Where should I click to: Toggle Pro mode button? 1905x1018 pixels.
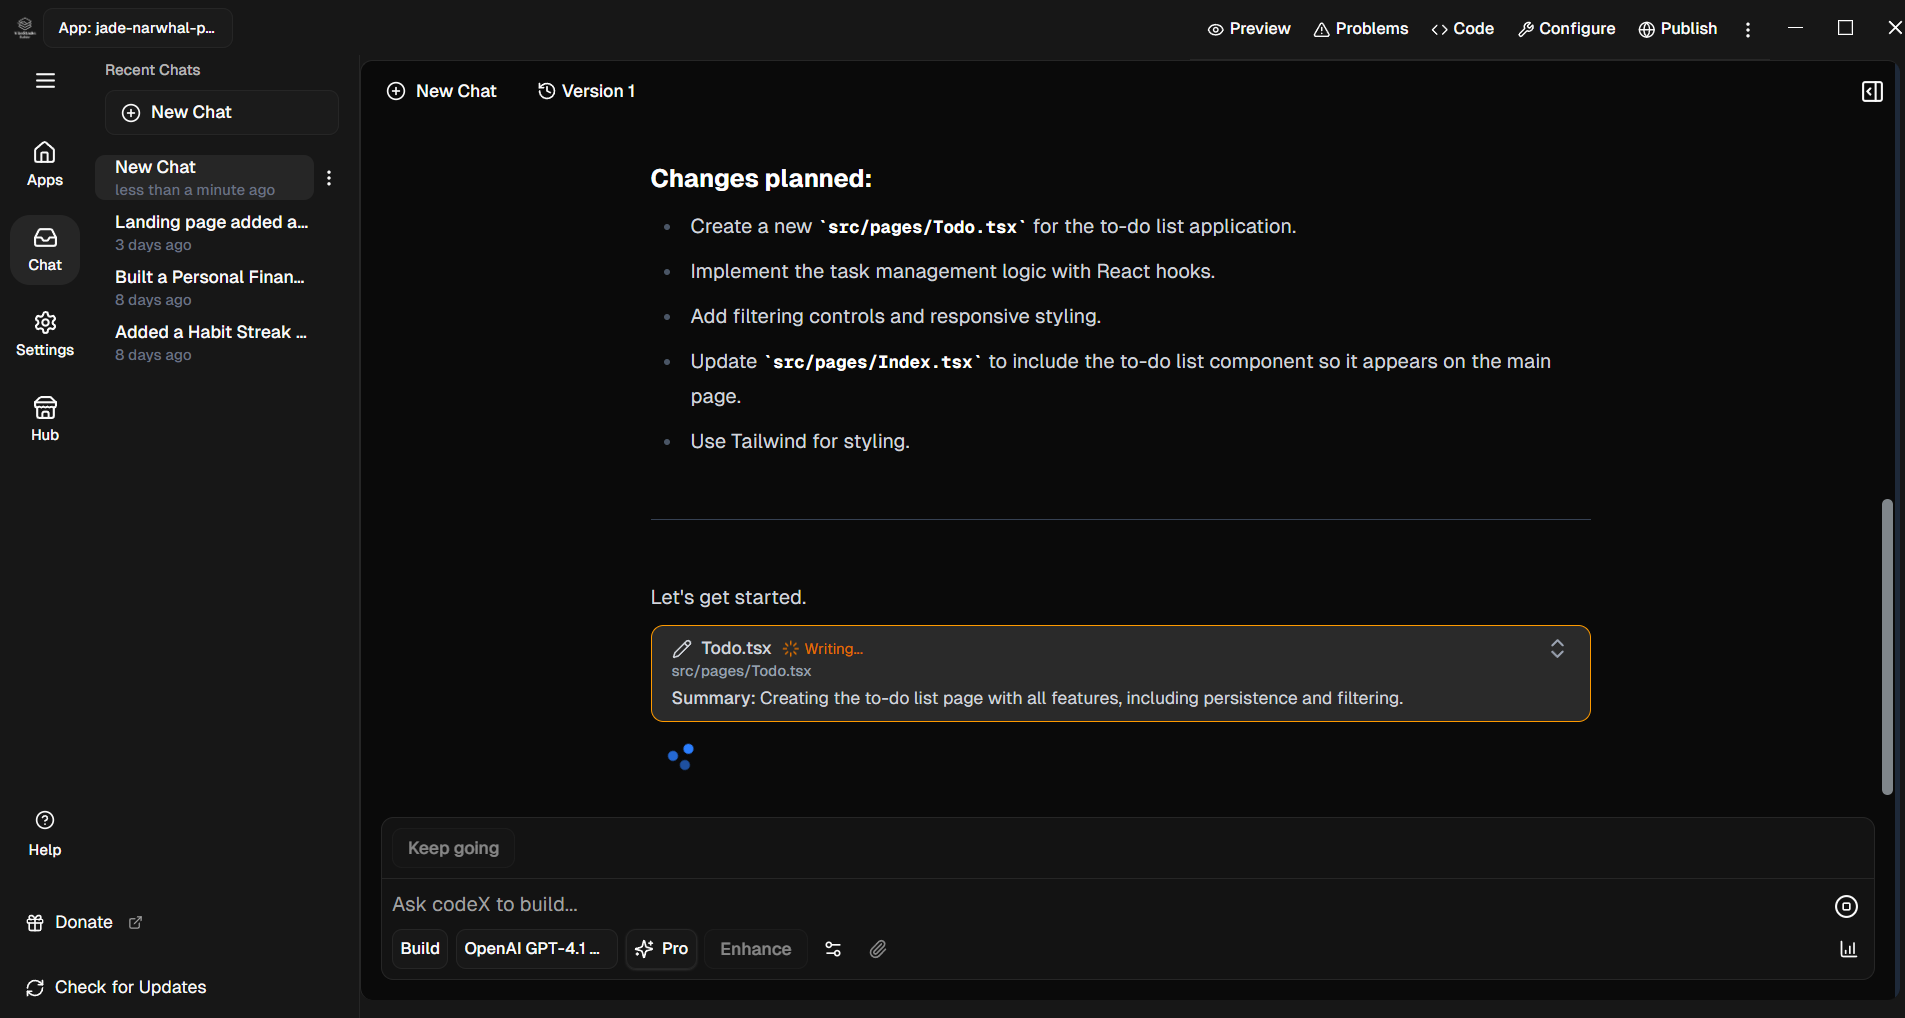tap(662, 949)
